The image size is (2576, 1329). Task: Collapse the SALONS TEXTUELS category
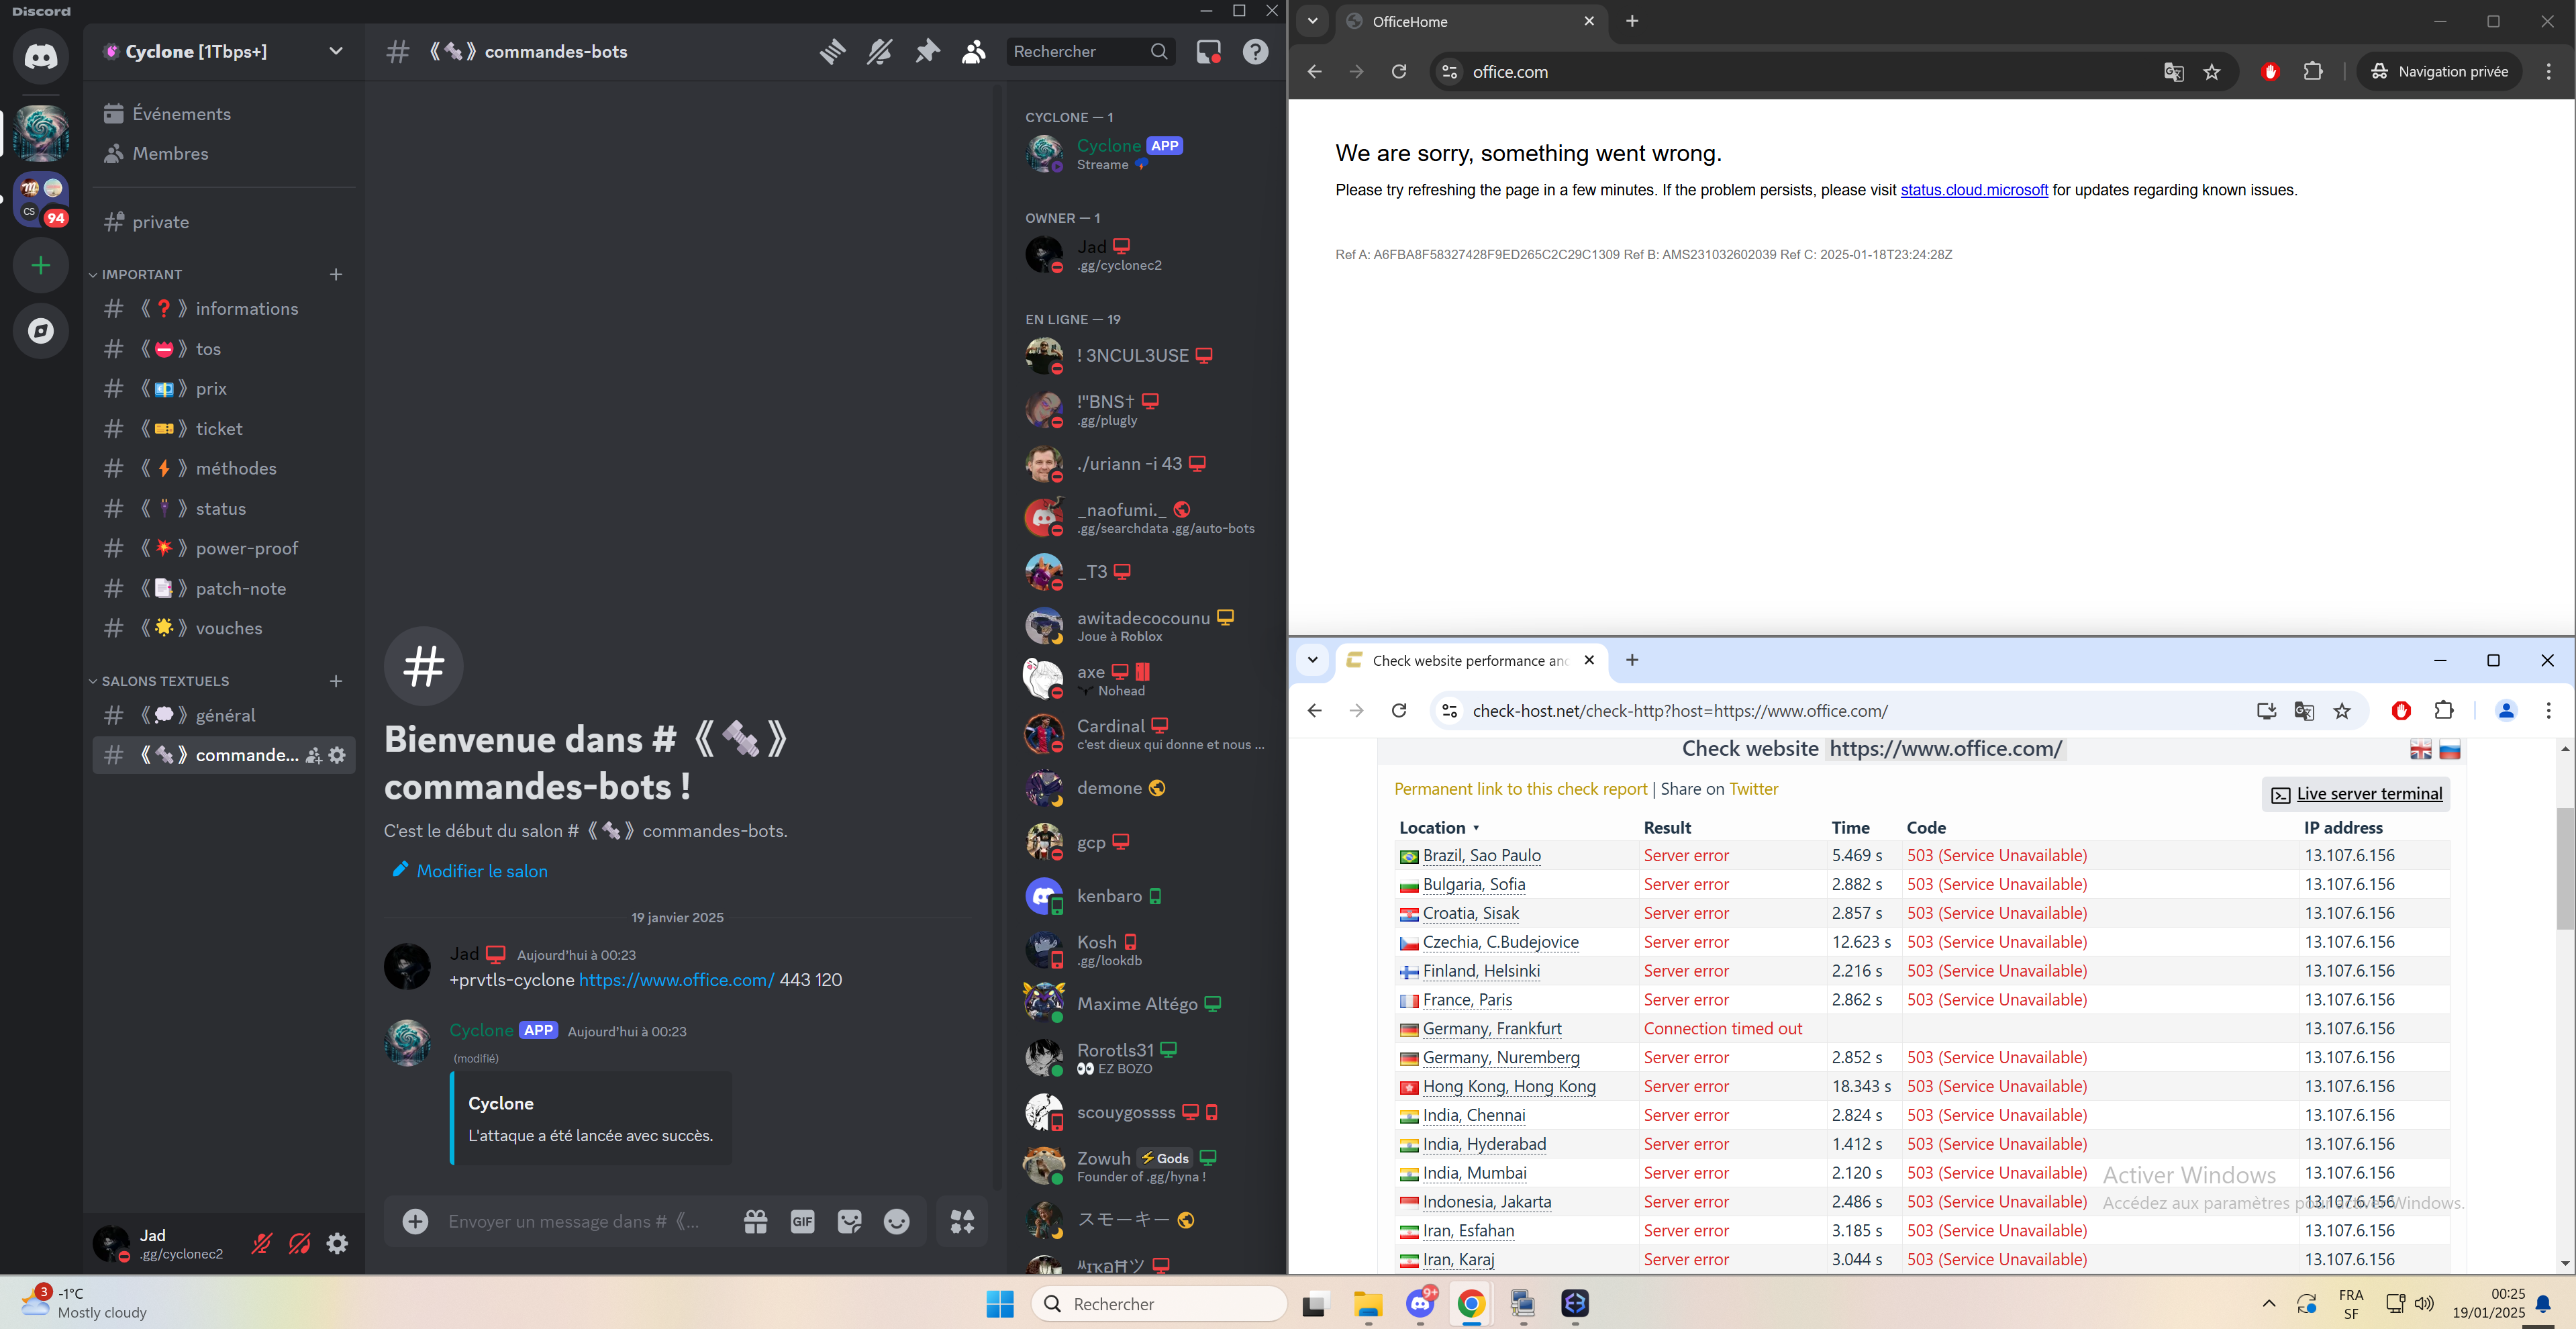(x=165, y=681)
